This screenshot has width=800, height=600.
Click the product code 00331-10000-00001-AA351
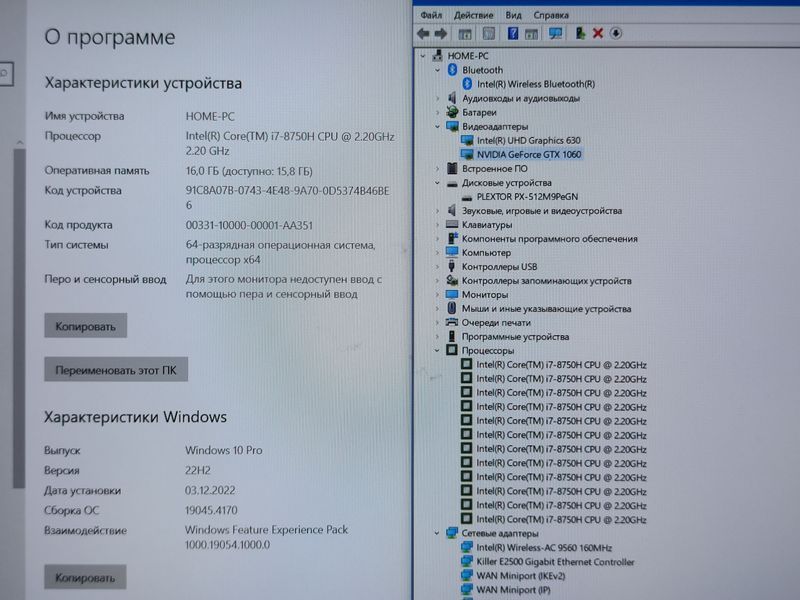tap(249, 225)
